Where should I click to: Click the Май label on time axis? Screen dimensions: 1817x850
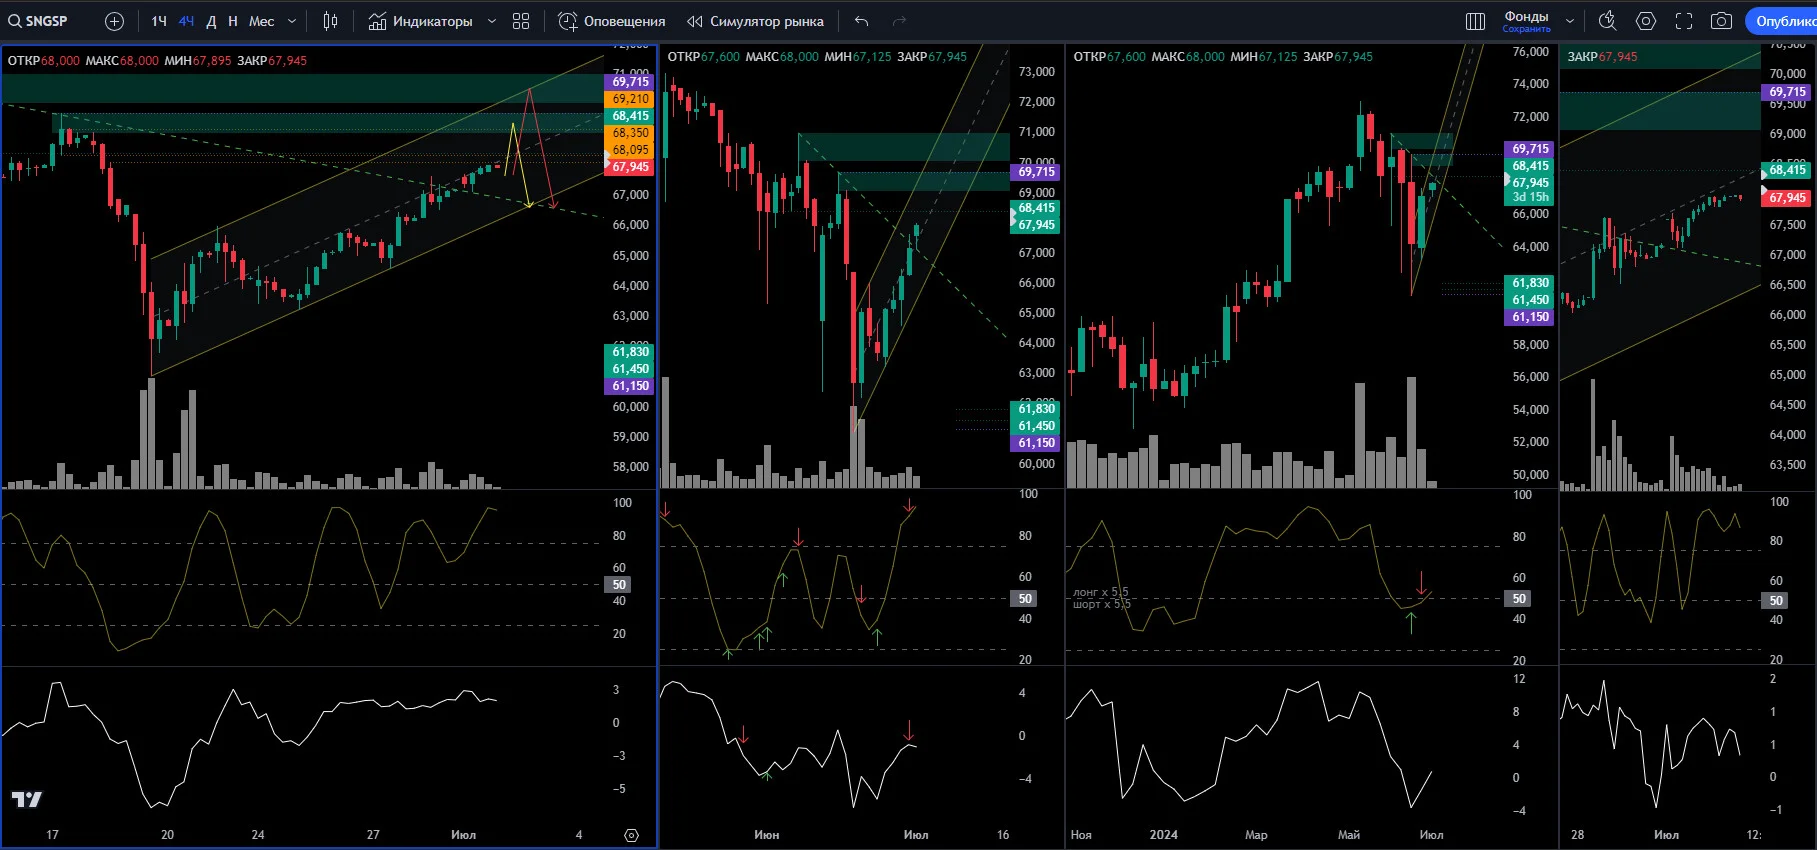point(1349,835)
